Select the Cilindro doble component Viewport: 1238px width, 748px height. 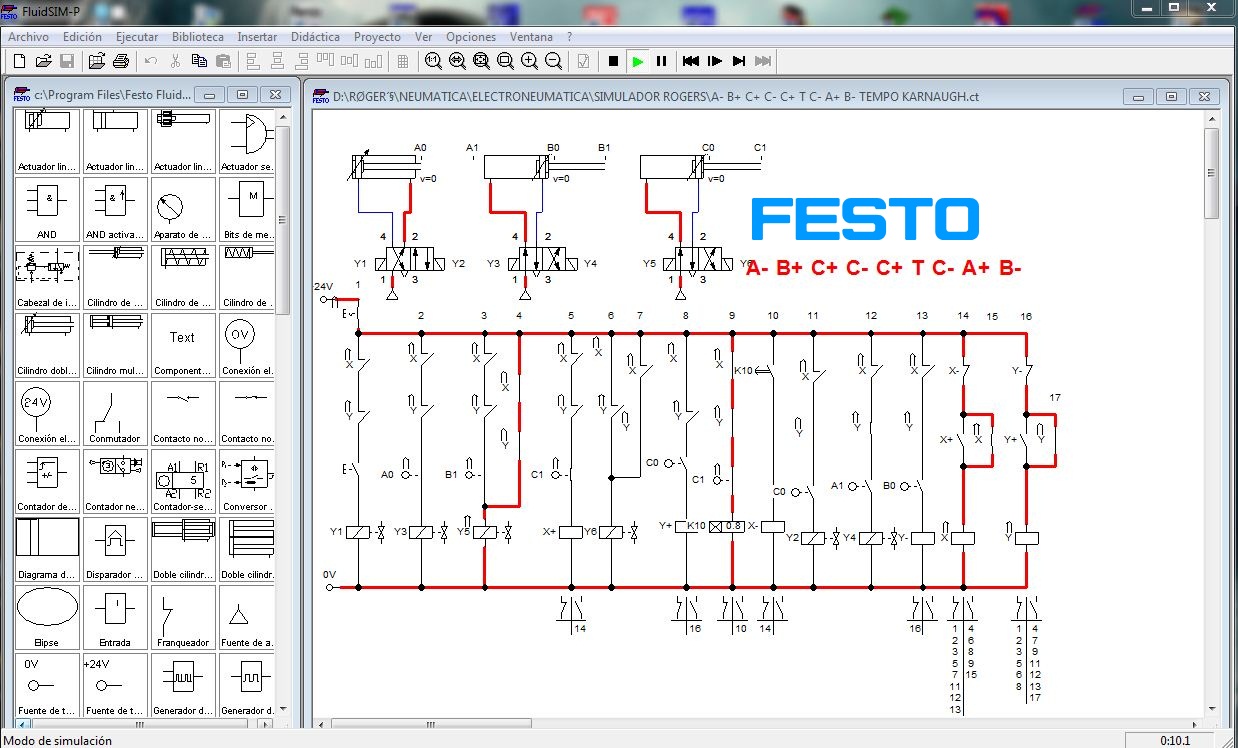[x=47, y=345]
